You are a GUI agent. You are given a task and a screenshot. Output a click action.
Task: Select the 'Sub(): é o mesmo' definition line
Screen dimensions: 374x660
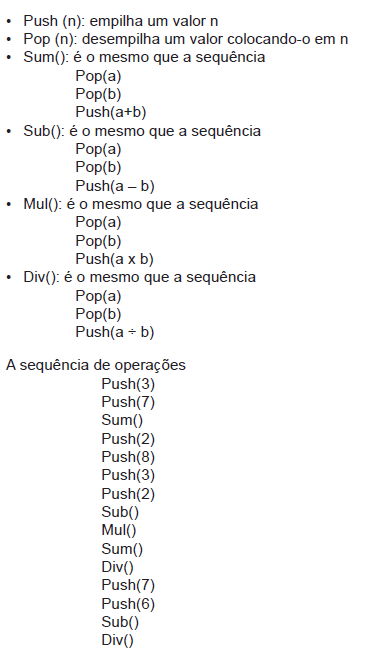pyautogui.click(x=142, y=131)
